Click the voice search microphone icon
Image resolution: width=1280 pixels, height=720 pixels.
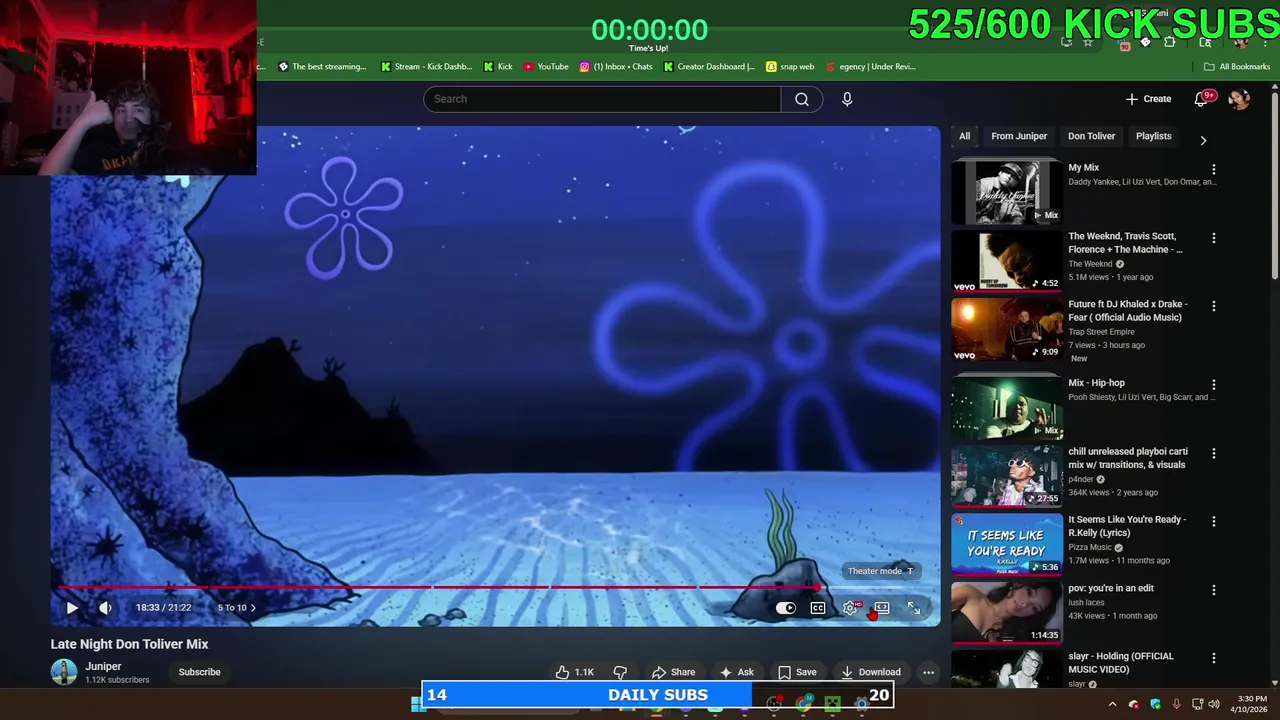point(847,99)
